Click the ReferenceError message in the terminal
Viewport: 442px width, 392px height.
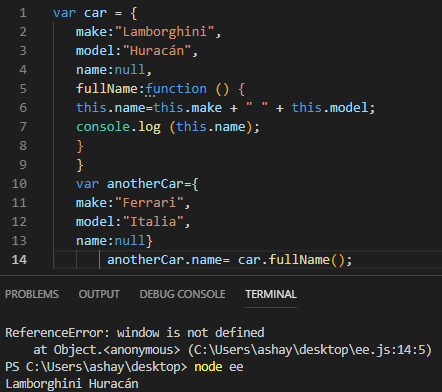coord(135,333)
